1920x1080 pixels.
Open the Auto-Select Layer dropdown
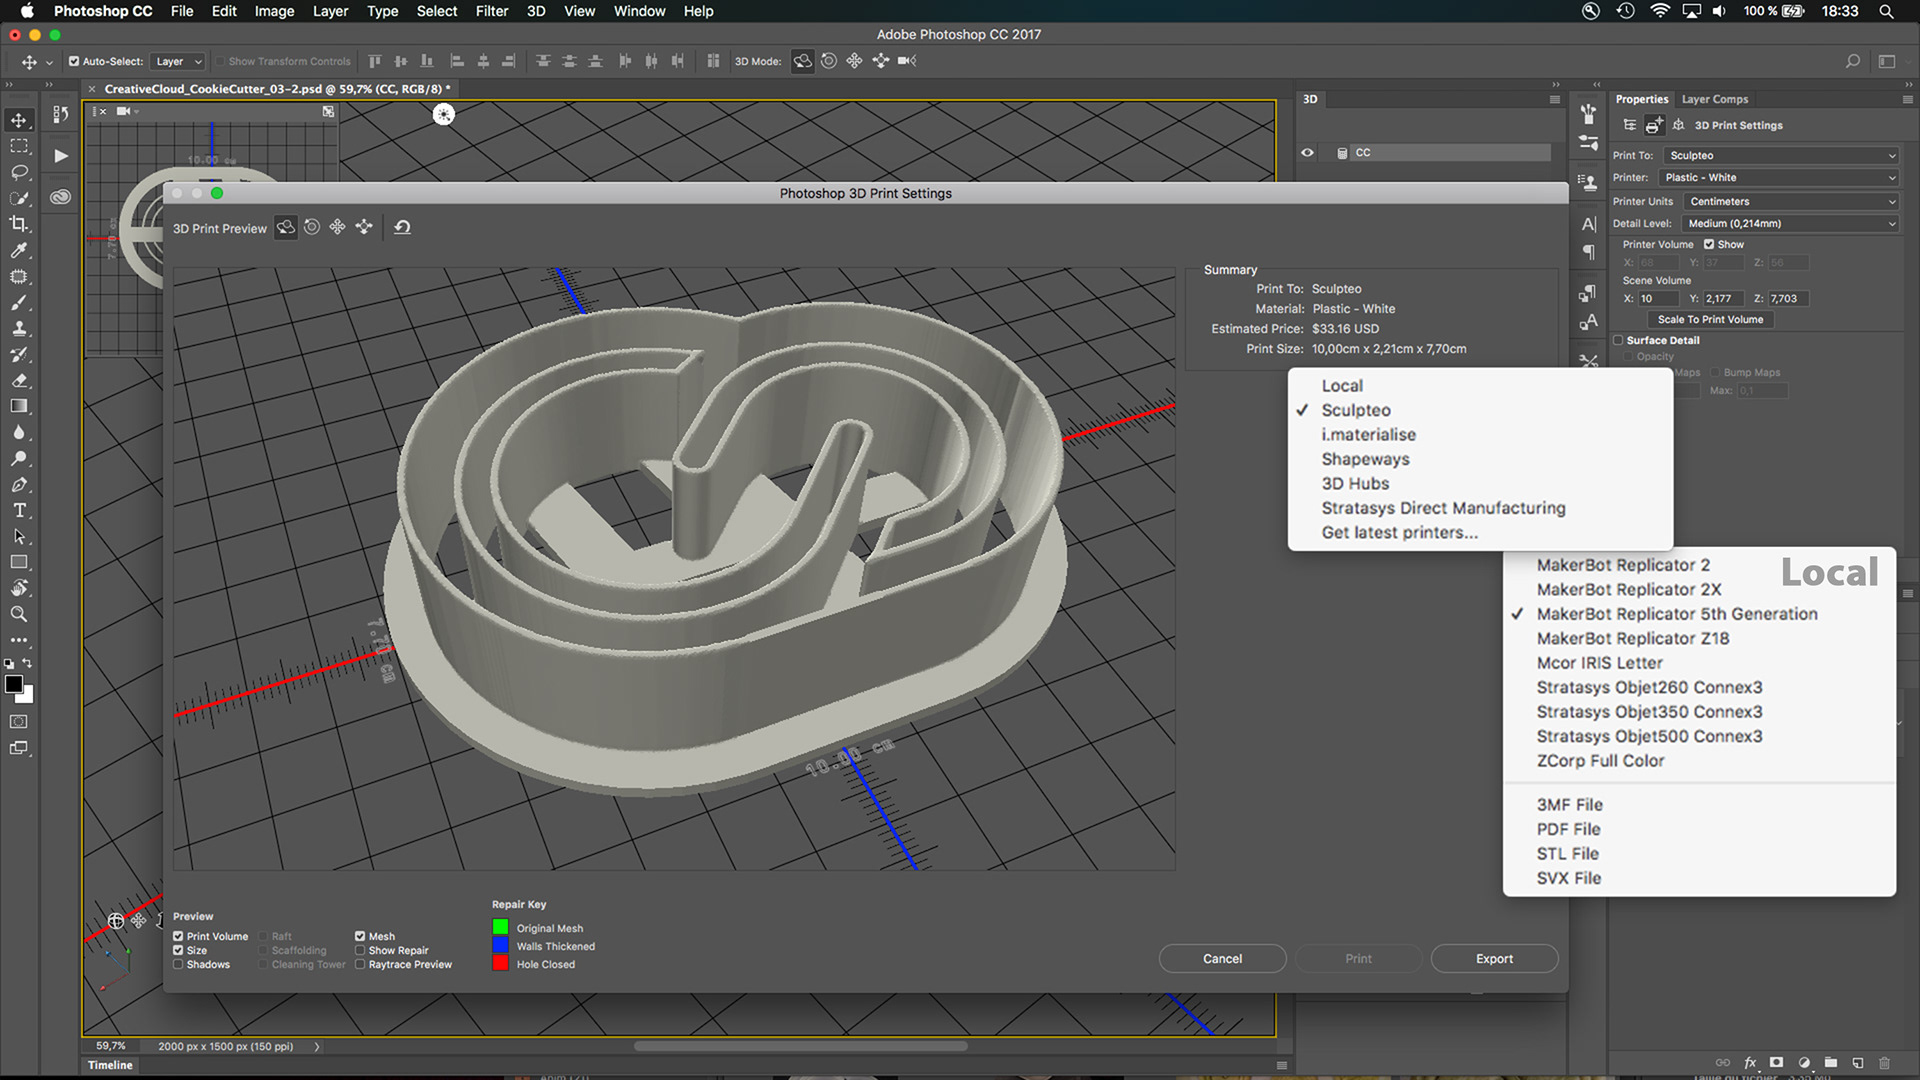[177, 61]
